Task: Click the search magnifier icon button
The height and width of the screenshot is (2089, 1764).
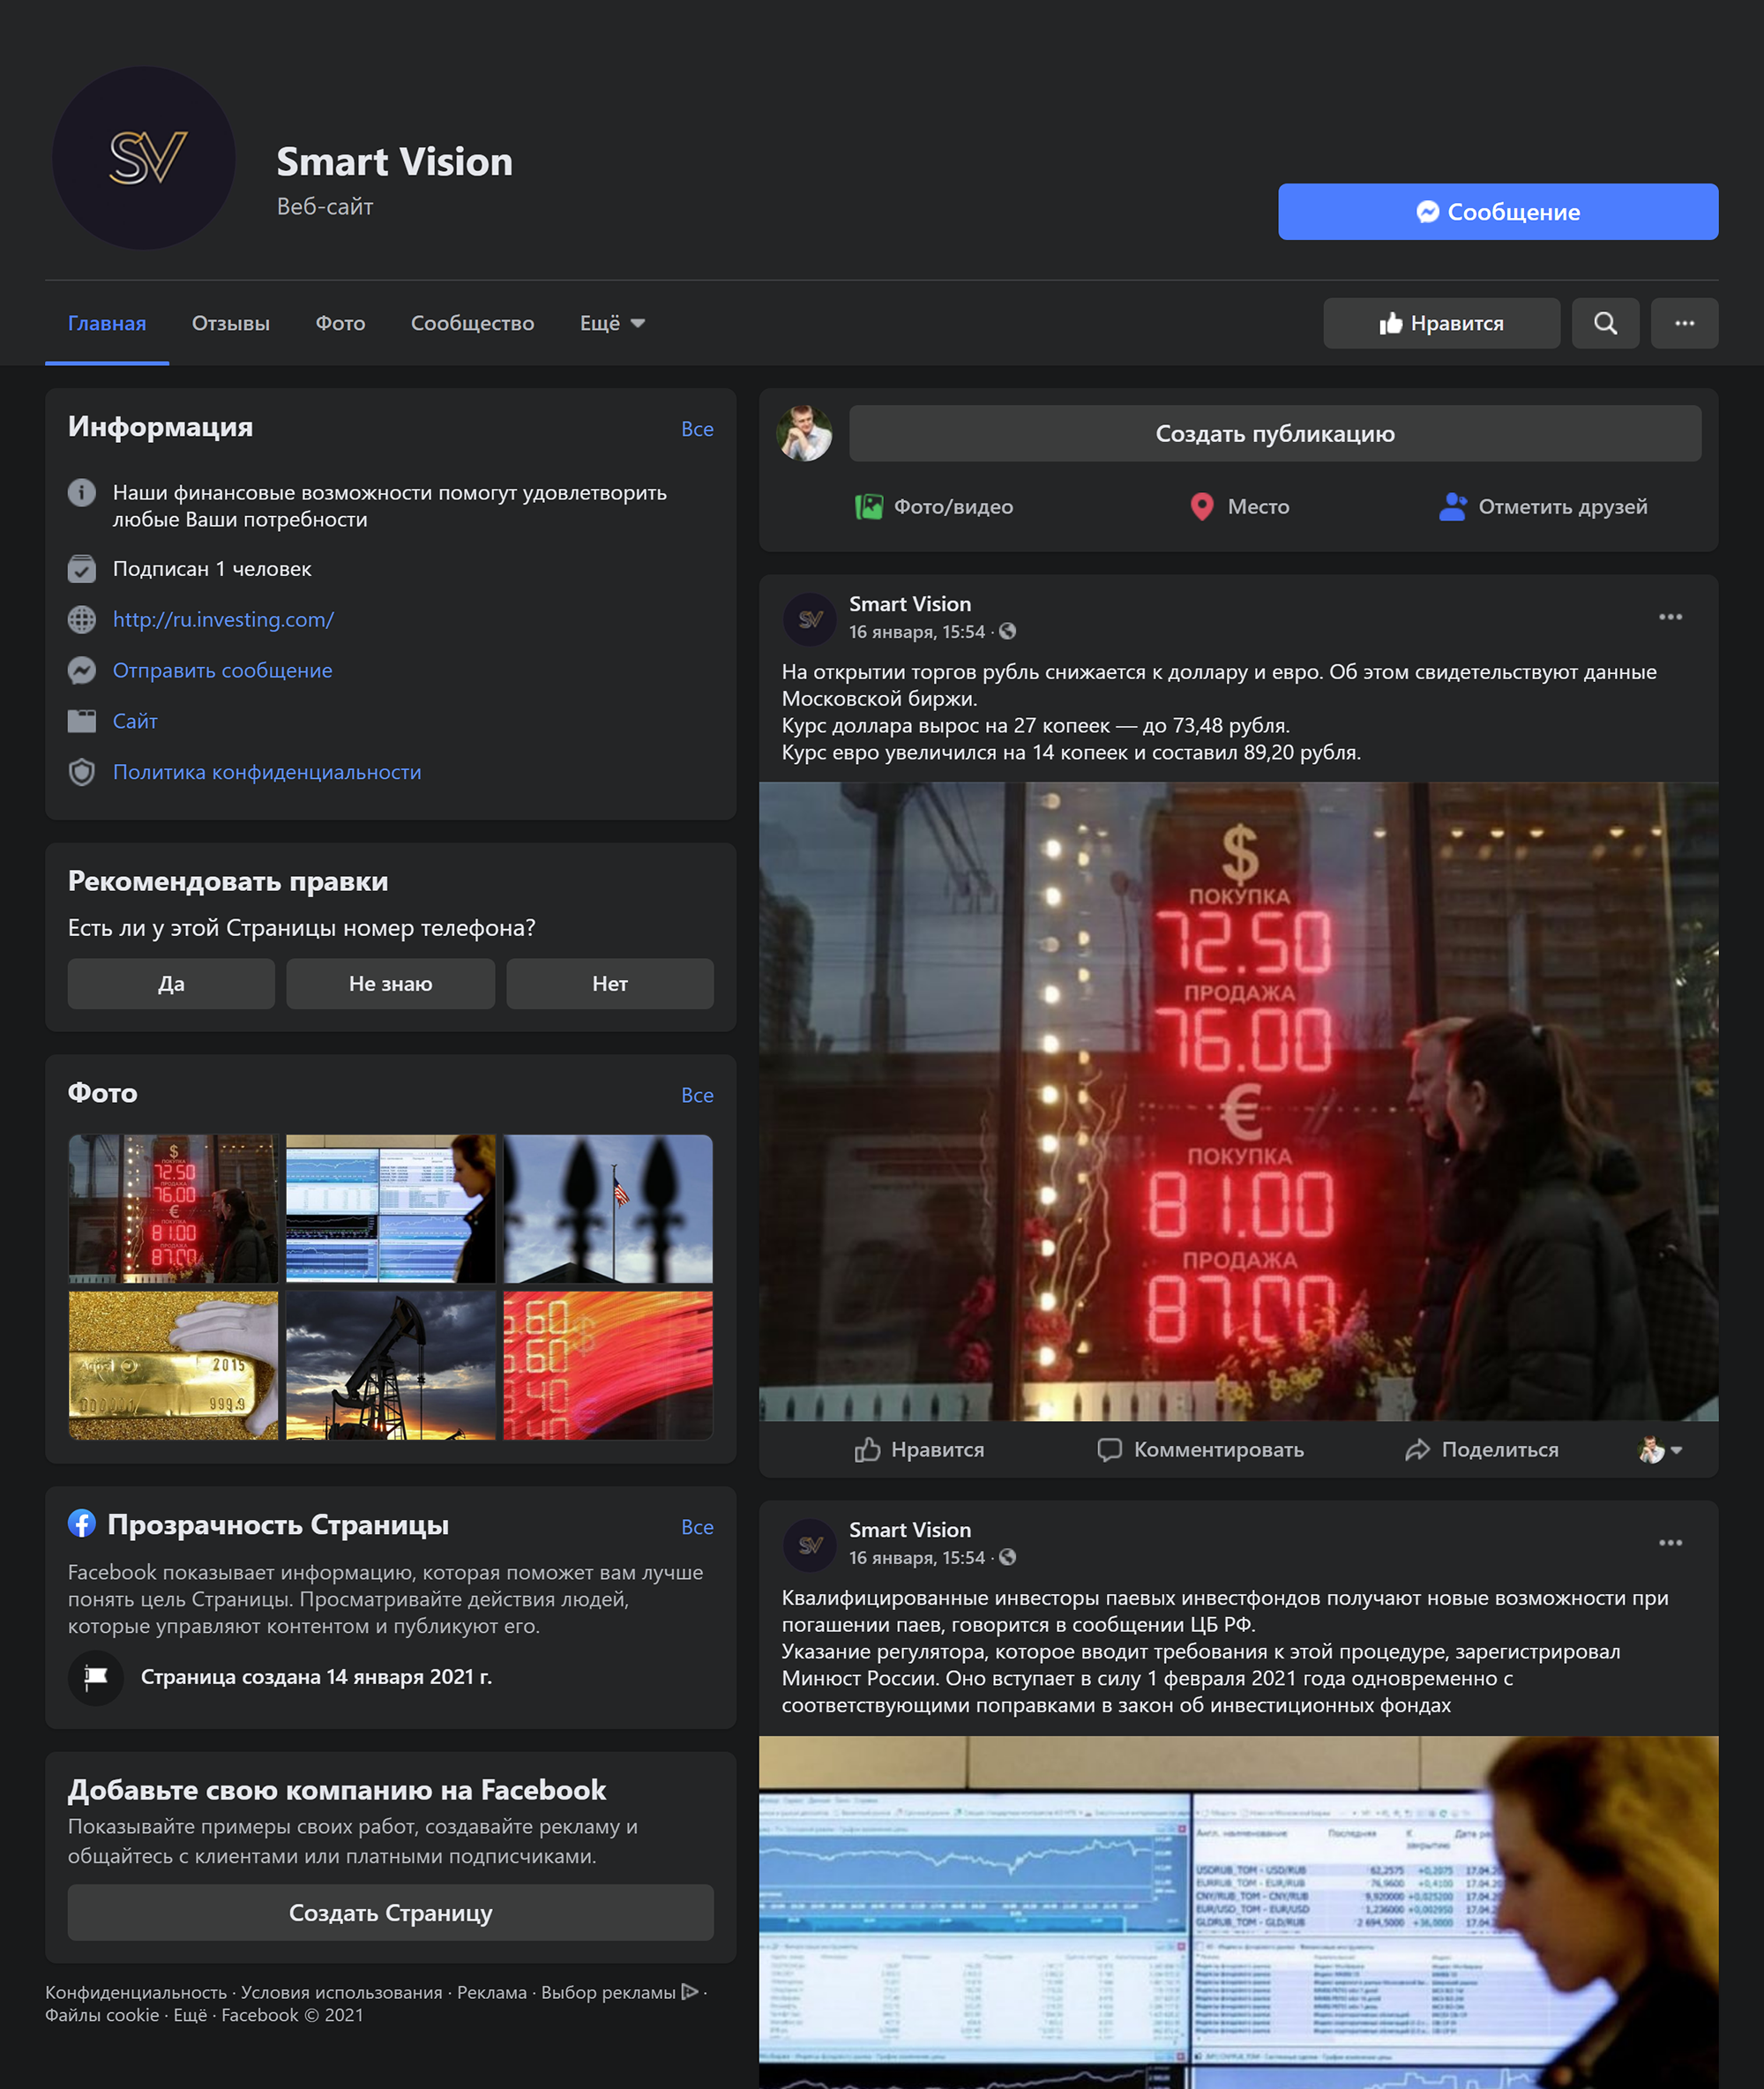Action: pos(1605,323)
